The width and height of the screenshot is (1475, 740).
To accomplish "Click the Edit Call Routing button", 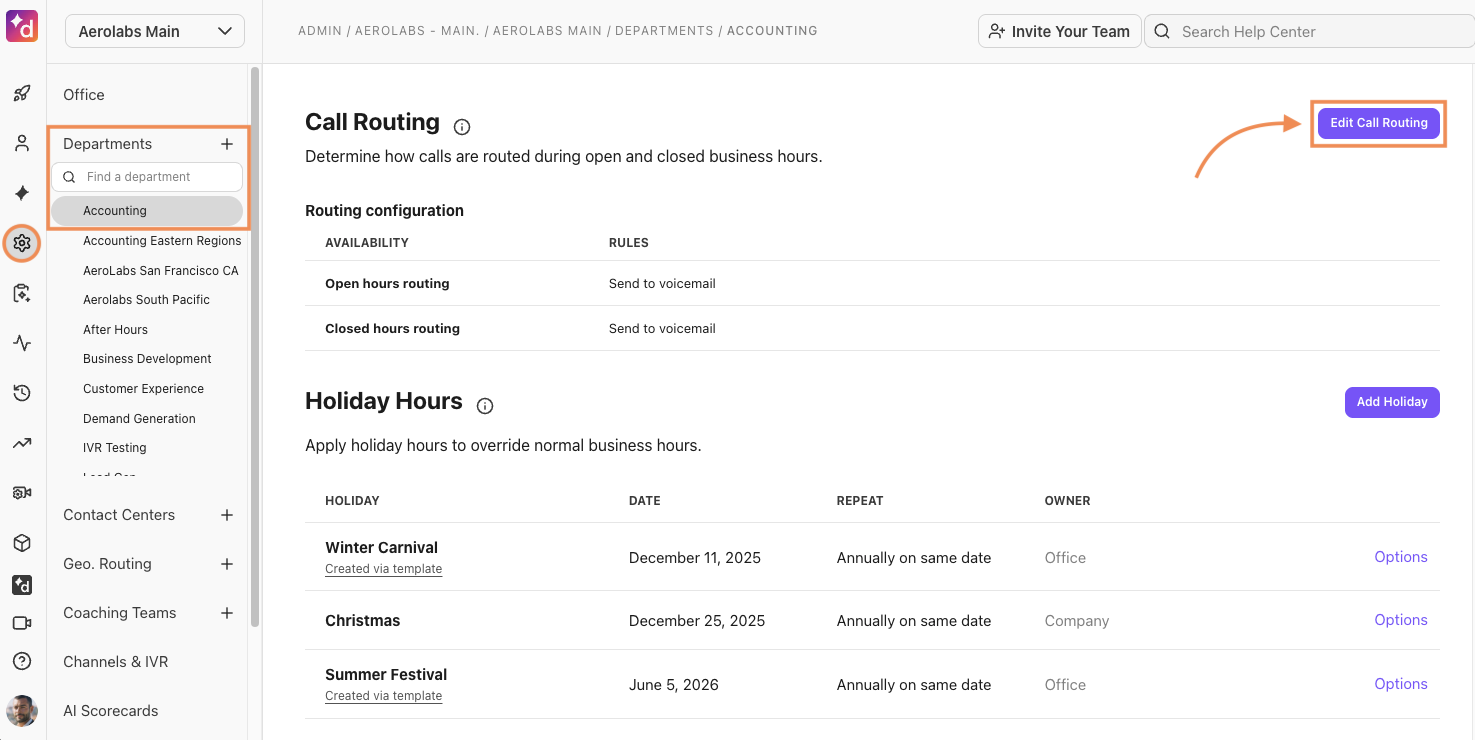I will point(1378,123).
